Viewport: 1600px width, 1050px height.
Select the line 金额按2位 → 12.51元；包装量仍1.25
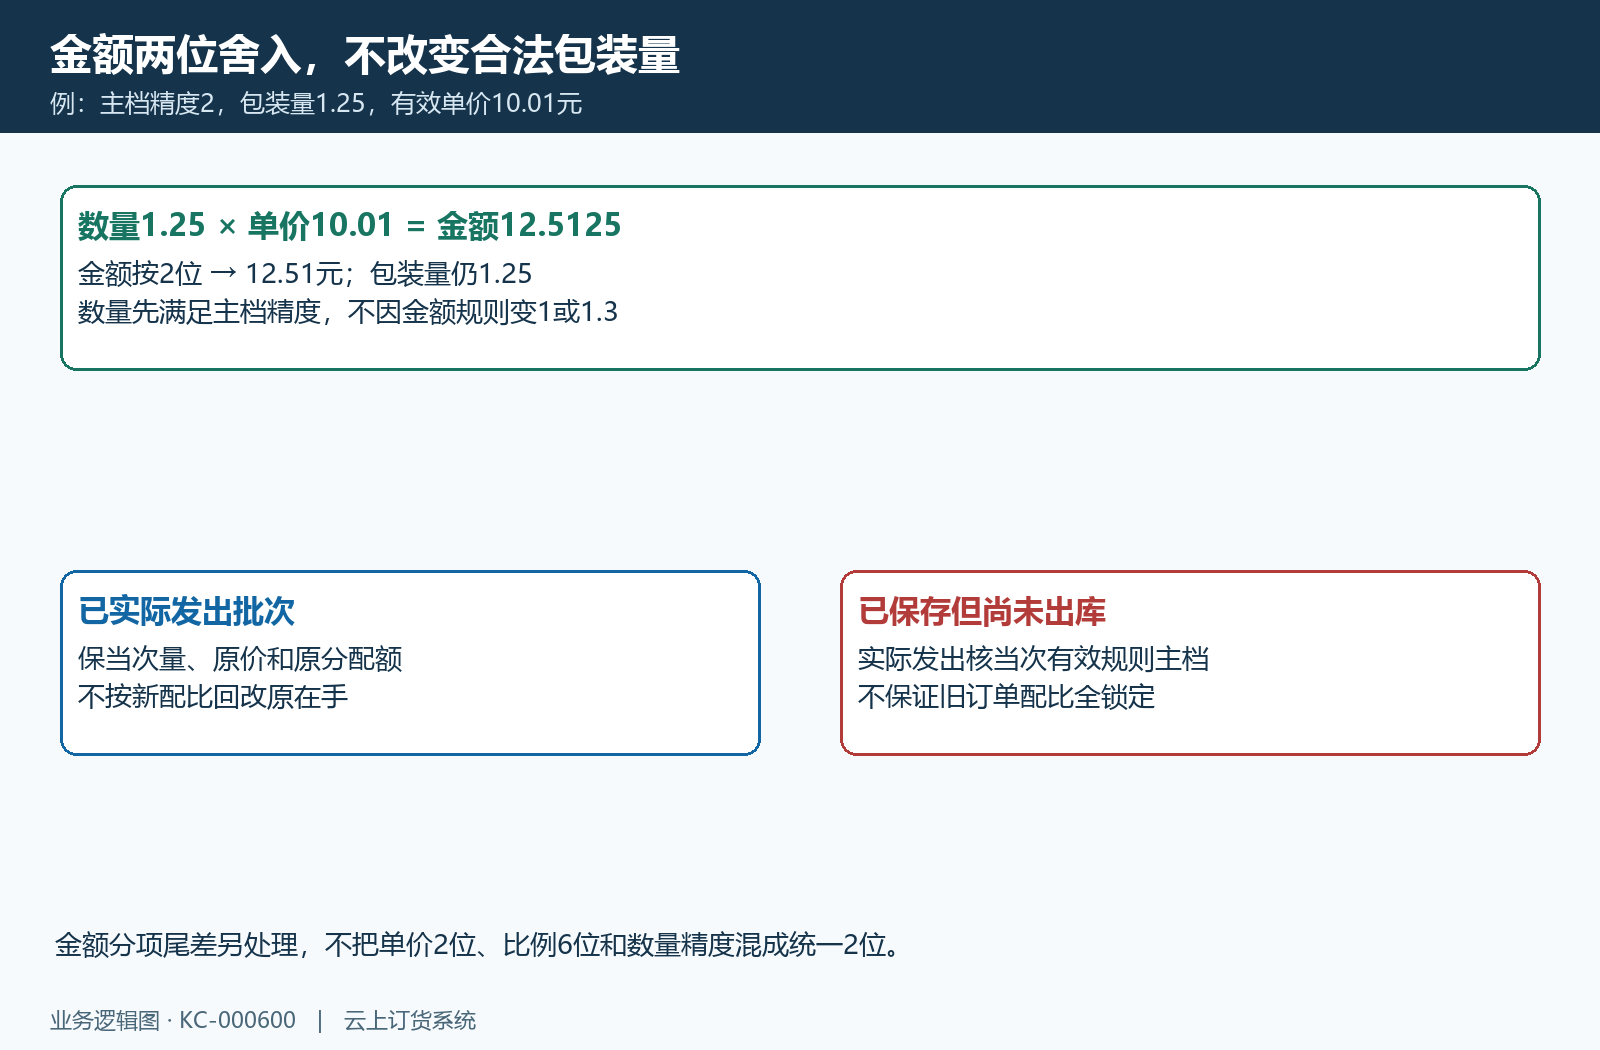point(305,274)
